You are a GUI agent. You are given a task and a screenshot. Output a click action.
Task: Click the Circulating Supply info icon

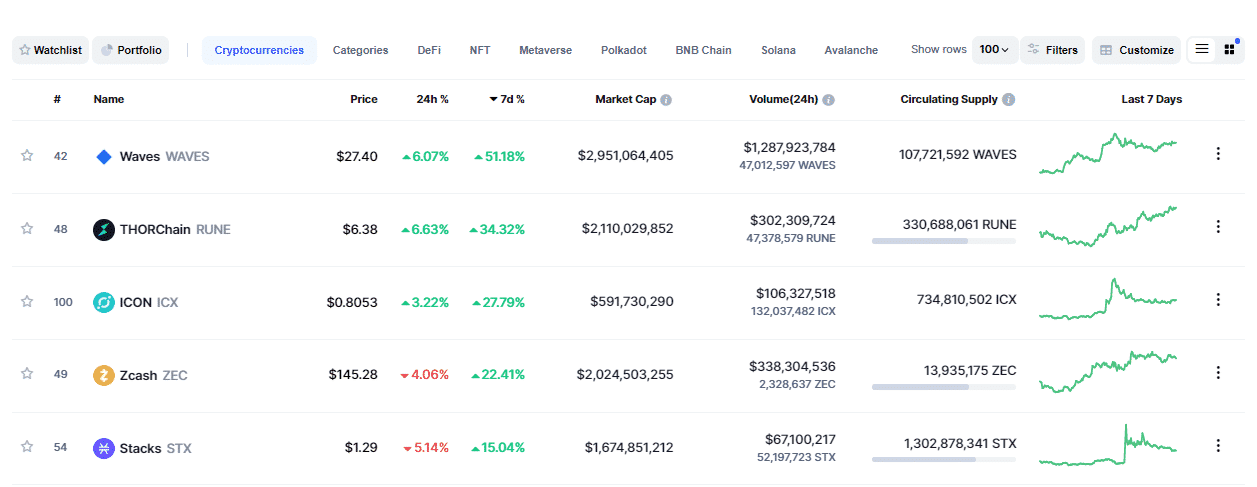point(1008,100)
